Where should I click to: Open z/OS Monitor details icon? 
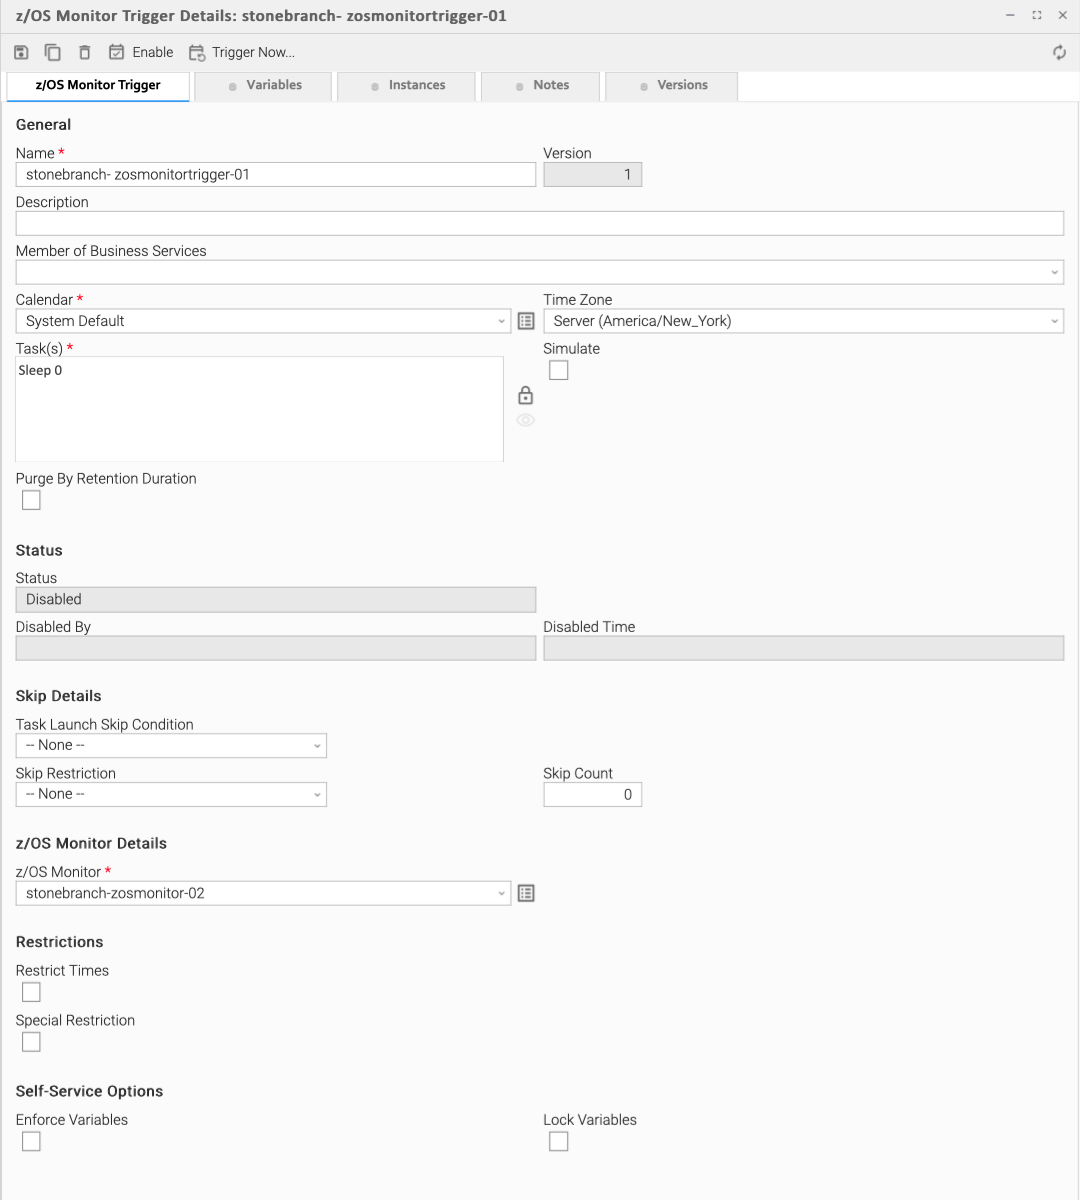pyautogui.click(x=526, y=893)
